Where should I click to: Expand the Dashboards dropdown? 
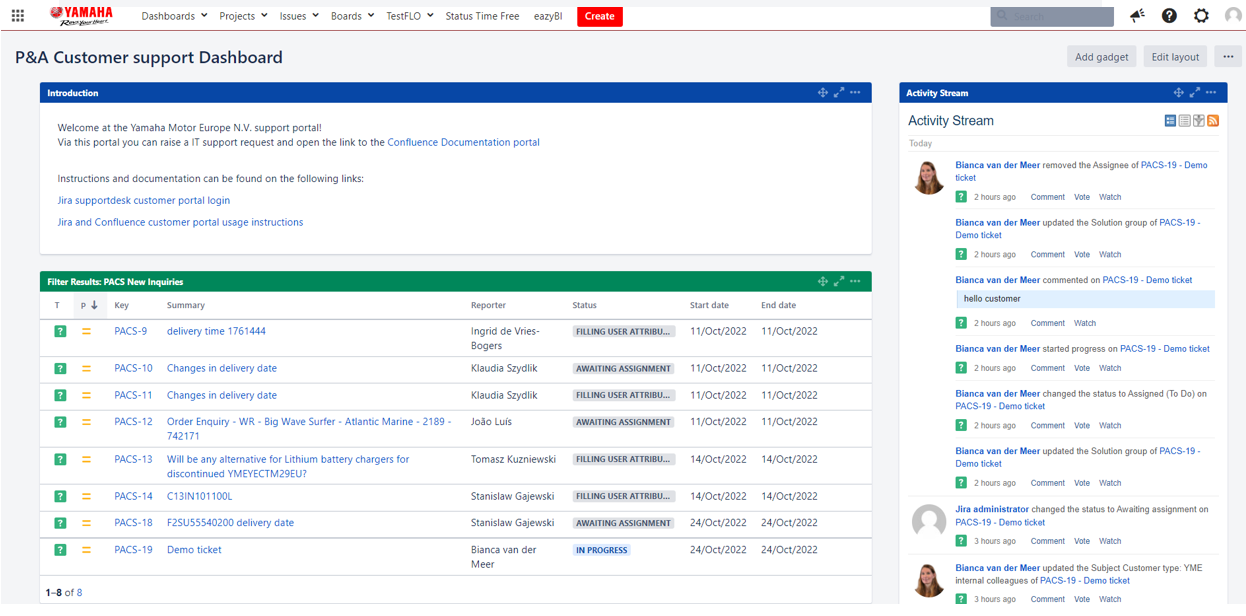click(175, 16)
